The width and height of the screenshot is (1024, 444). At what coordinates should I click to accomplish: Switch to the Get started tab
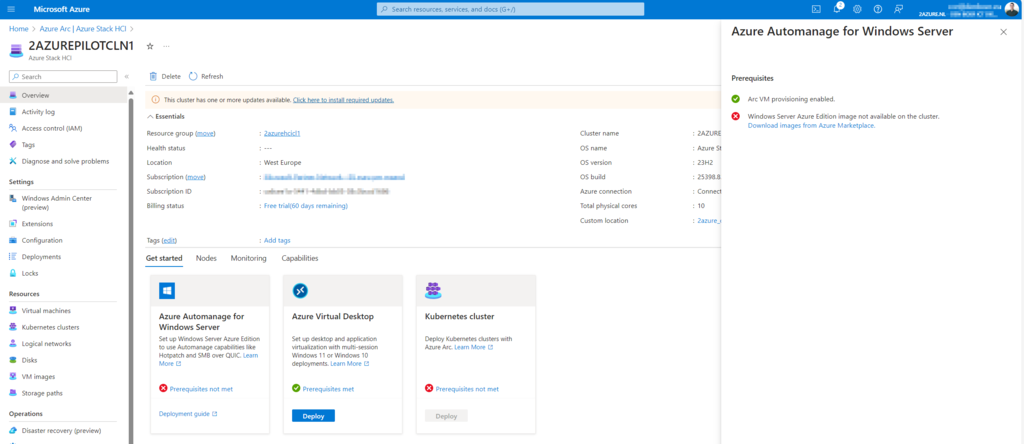[164, 258]
